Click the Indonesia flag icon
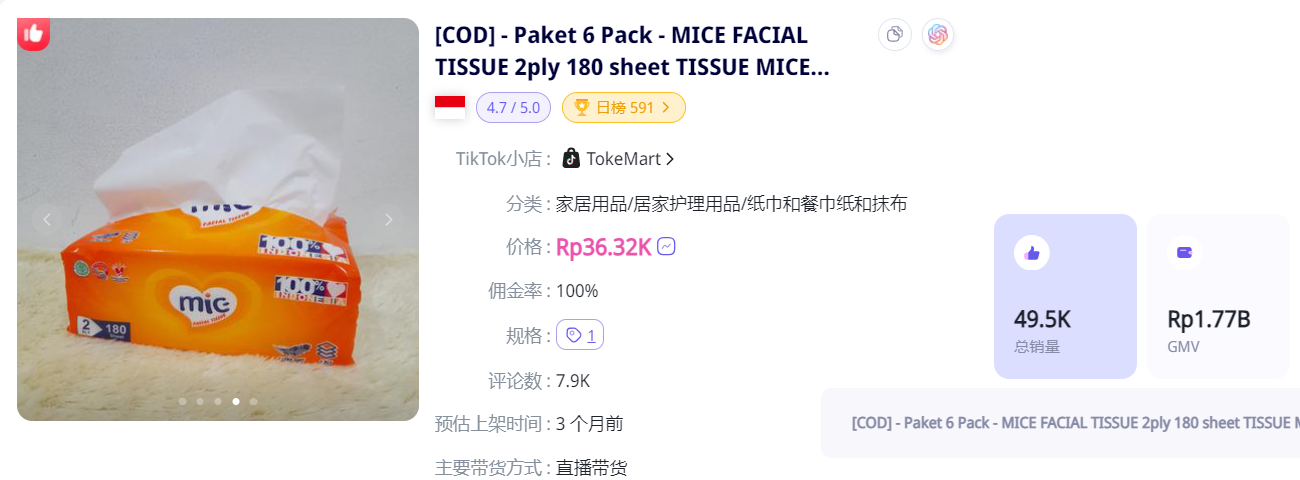Viewport: 1300px width, 480px height. 450,107
